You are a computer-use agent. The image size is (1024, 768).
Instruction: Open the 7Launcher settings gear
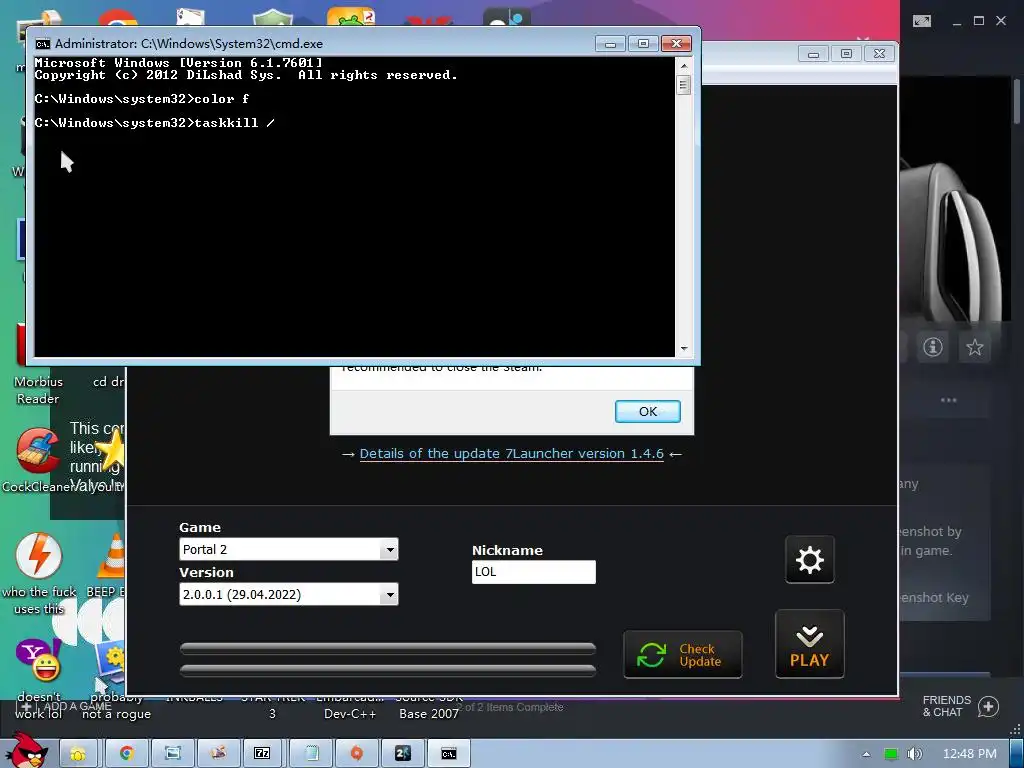click(810, 560)
